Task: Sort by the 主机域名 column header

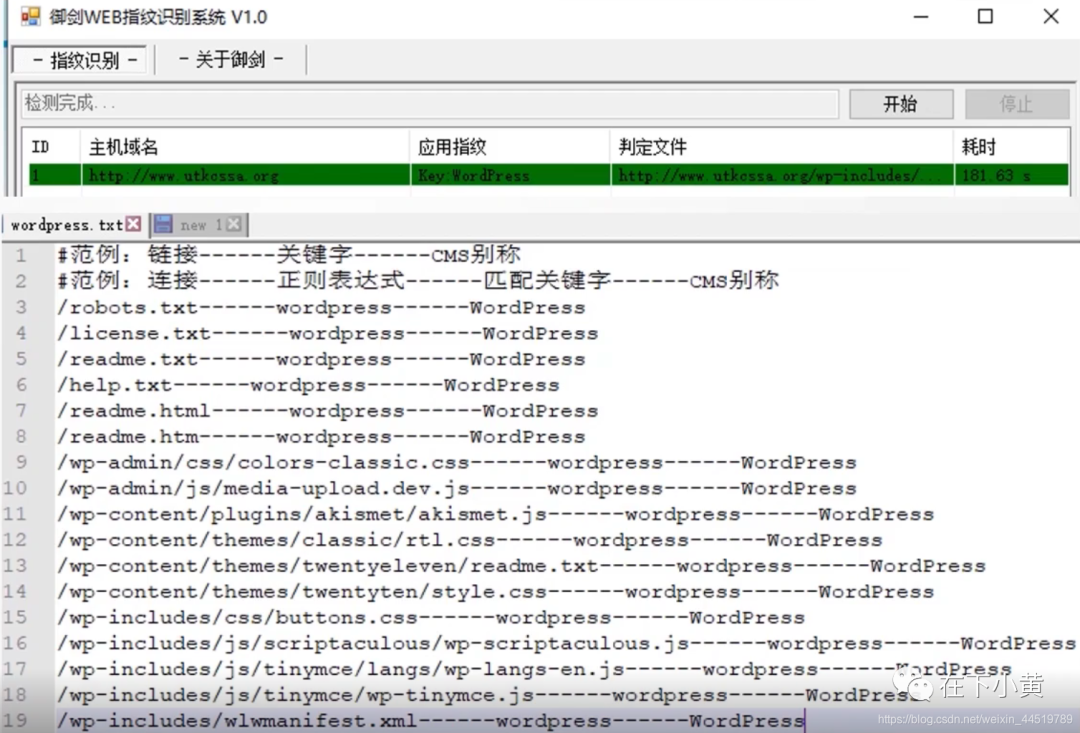Action: pos(246,147)
